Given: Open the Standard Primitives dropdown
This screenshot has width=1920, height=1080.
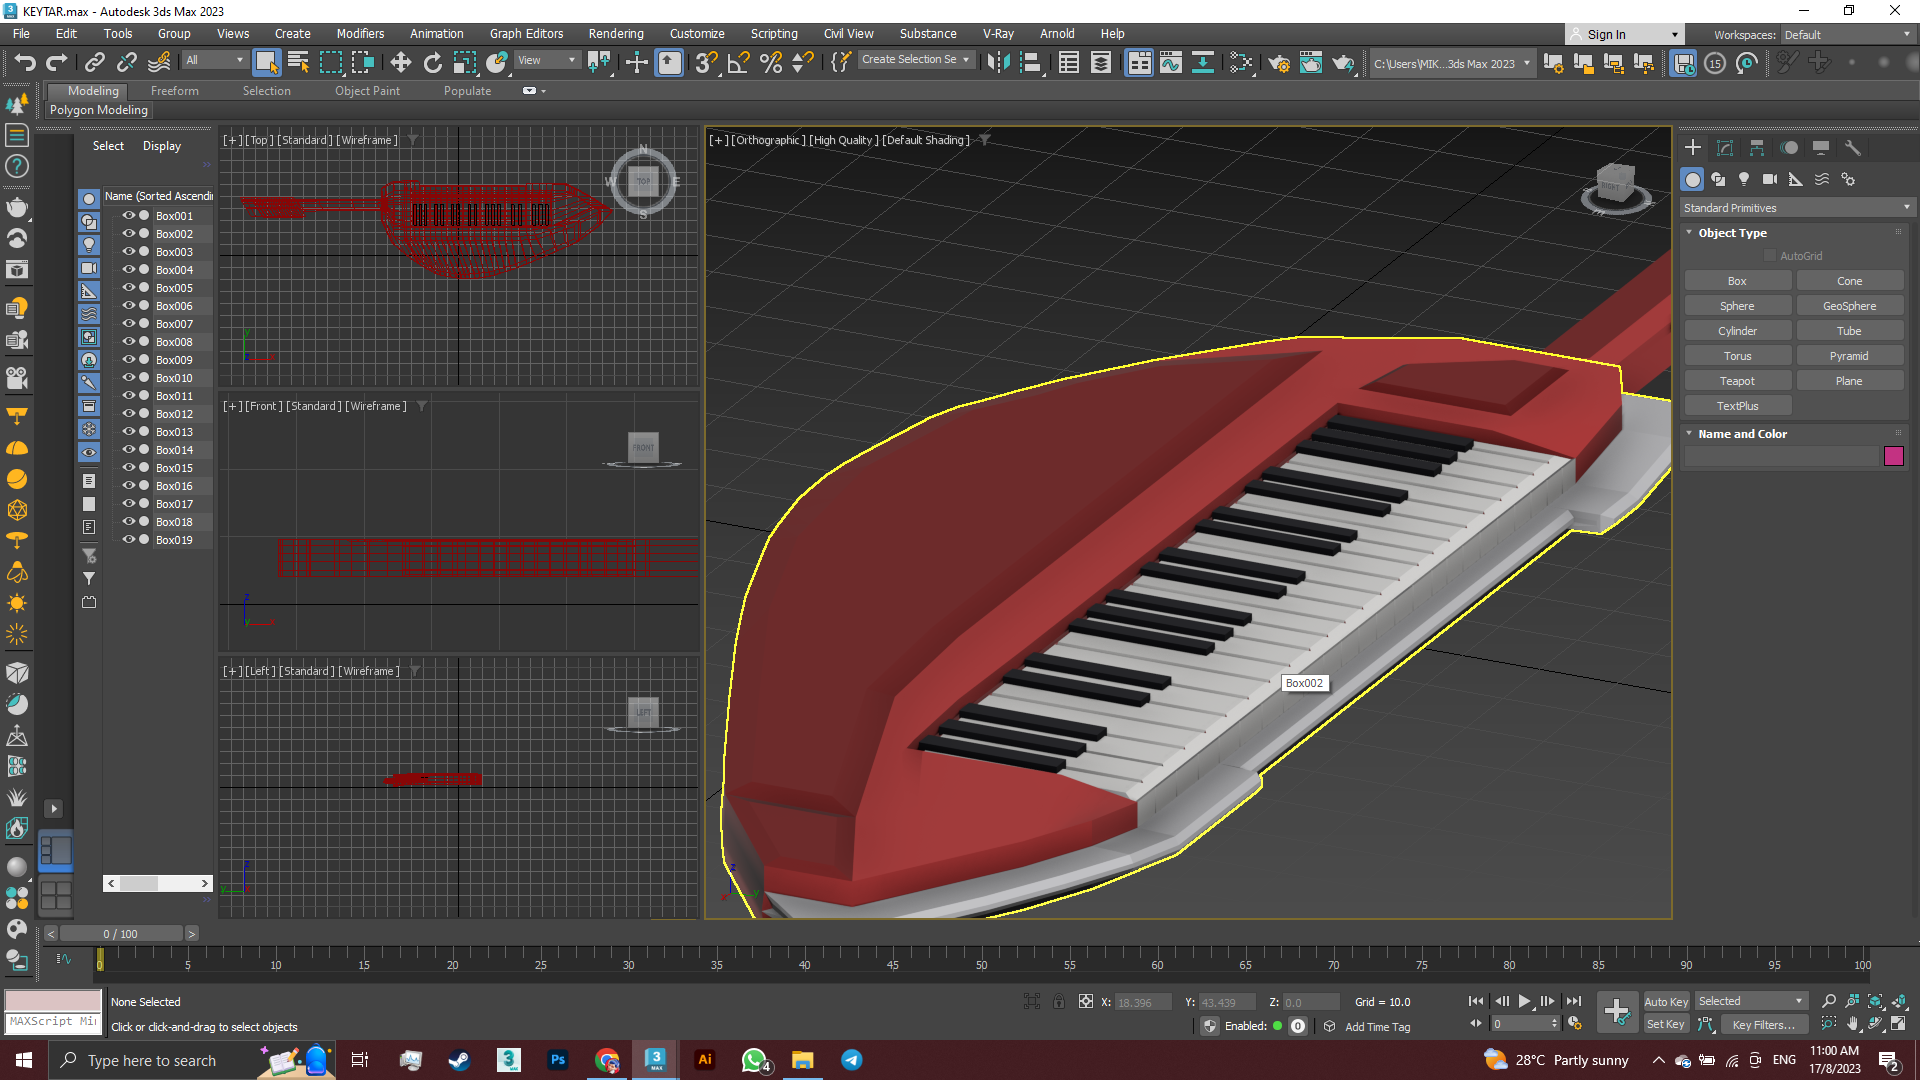Looking at the screenshot, I should 1796,208.
